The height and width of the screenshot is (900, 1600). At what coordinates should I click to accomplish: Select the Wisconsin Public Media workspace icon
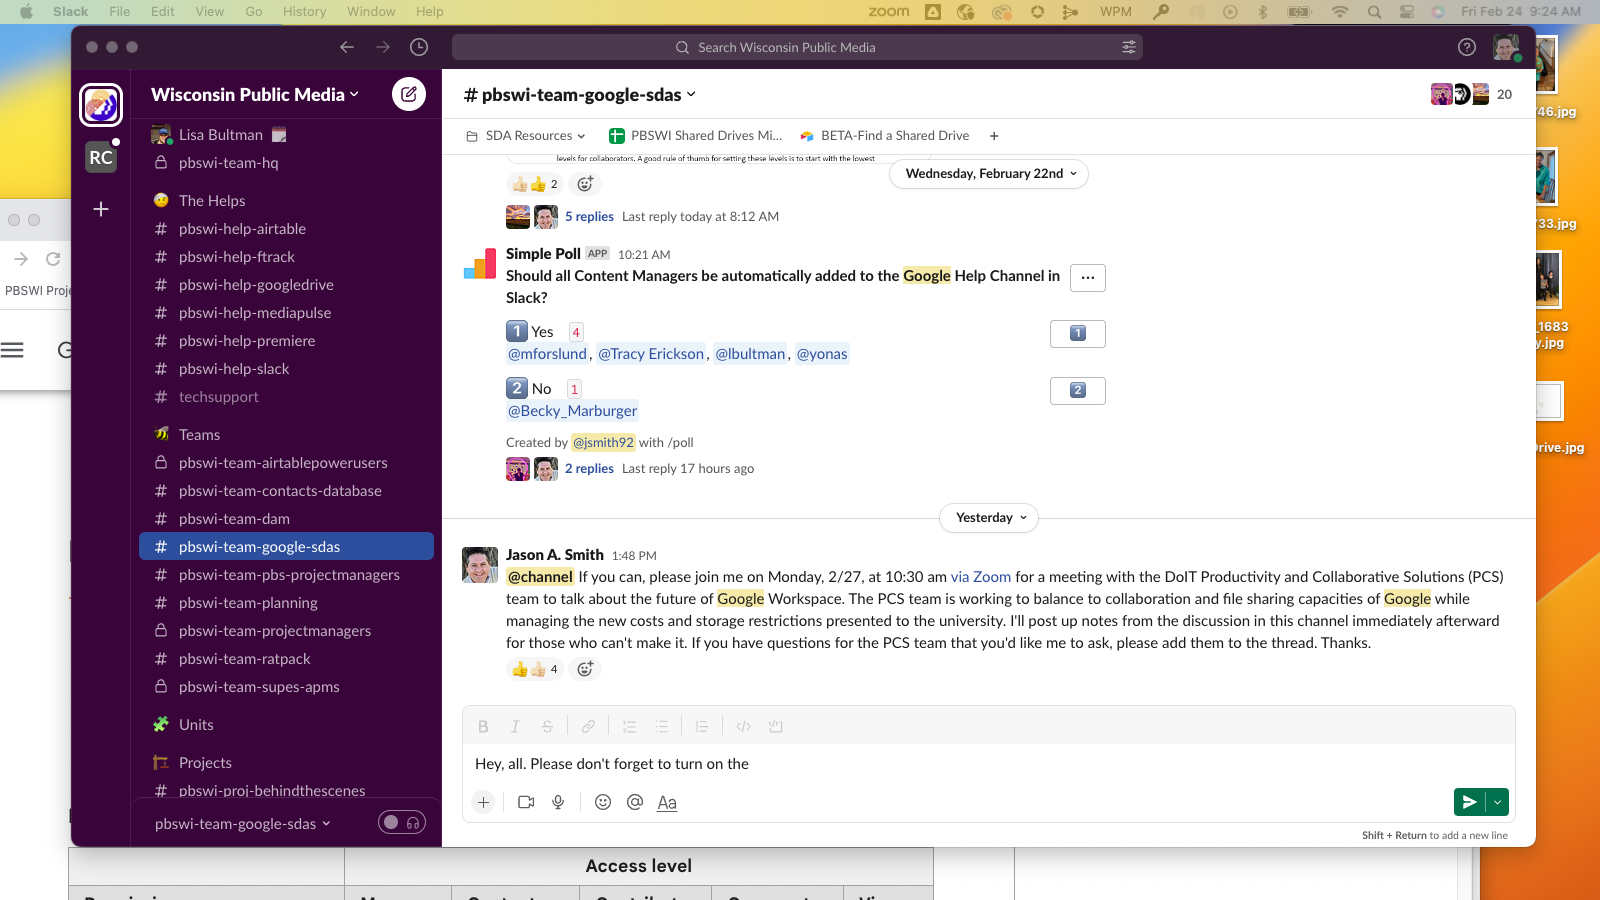[101, 105]
